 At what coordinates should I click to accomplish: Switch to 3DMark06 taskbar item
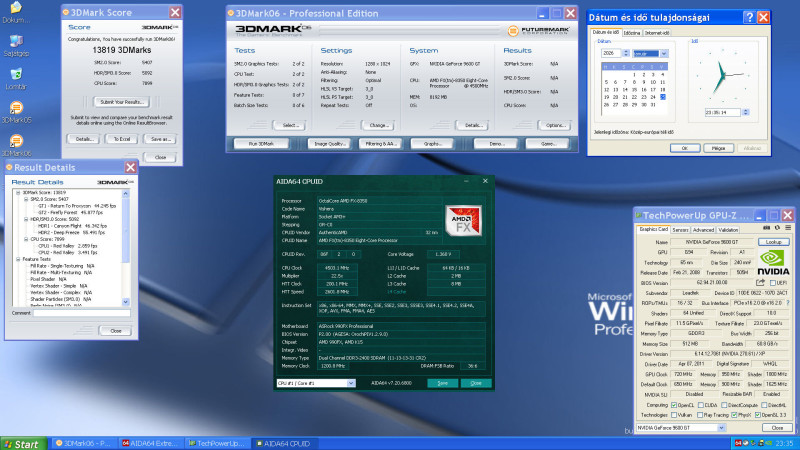click(83, 443)
